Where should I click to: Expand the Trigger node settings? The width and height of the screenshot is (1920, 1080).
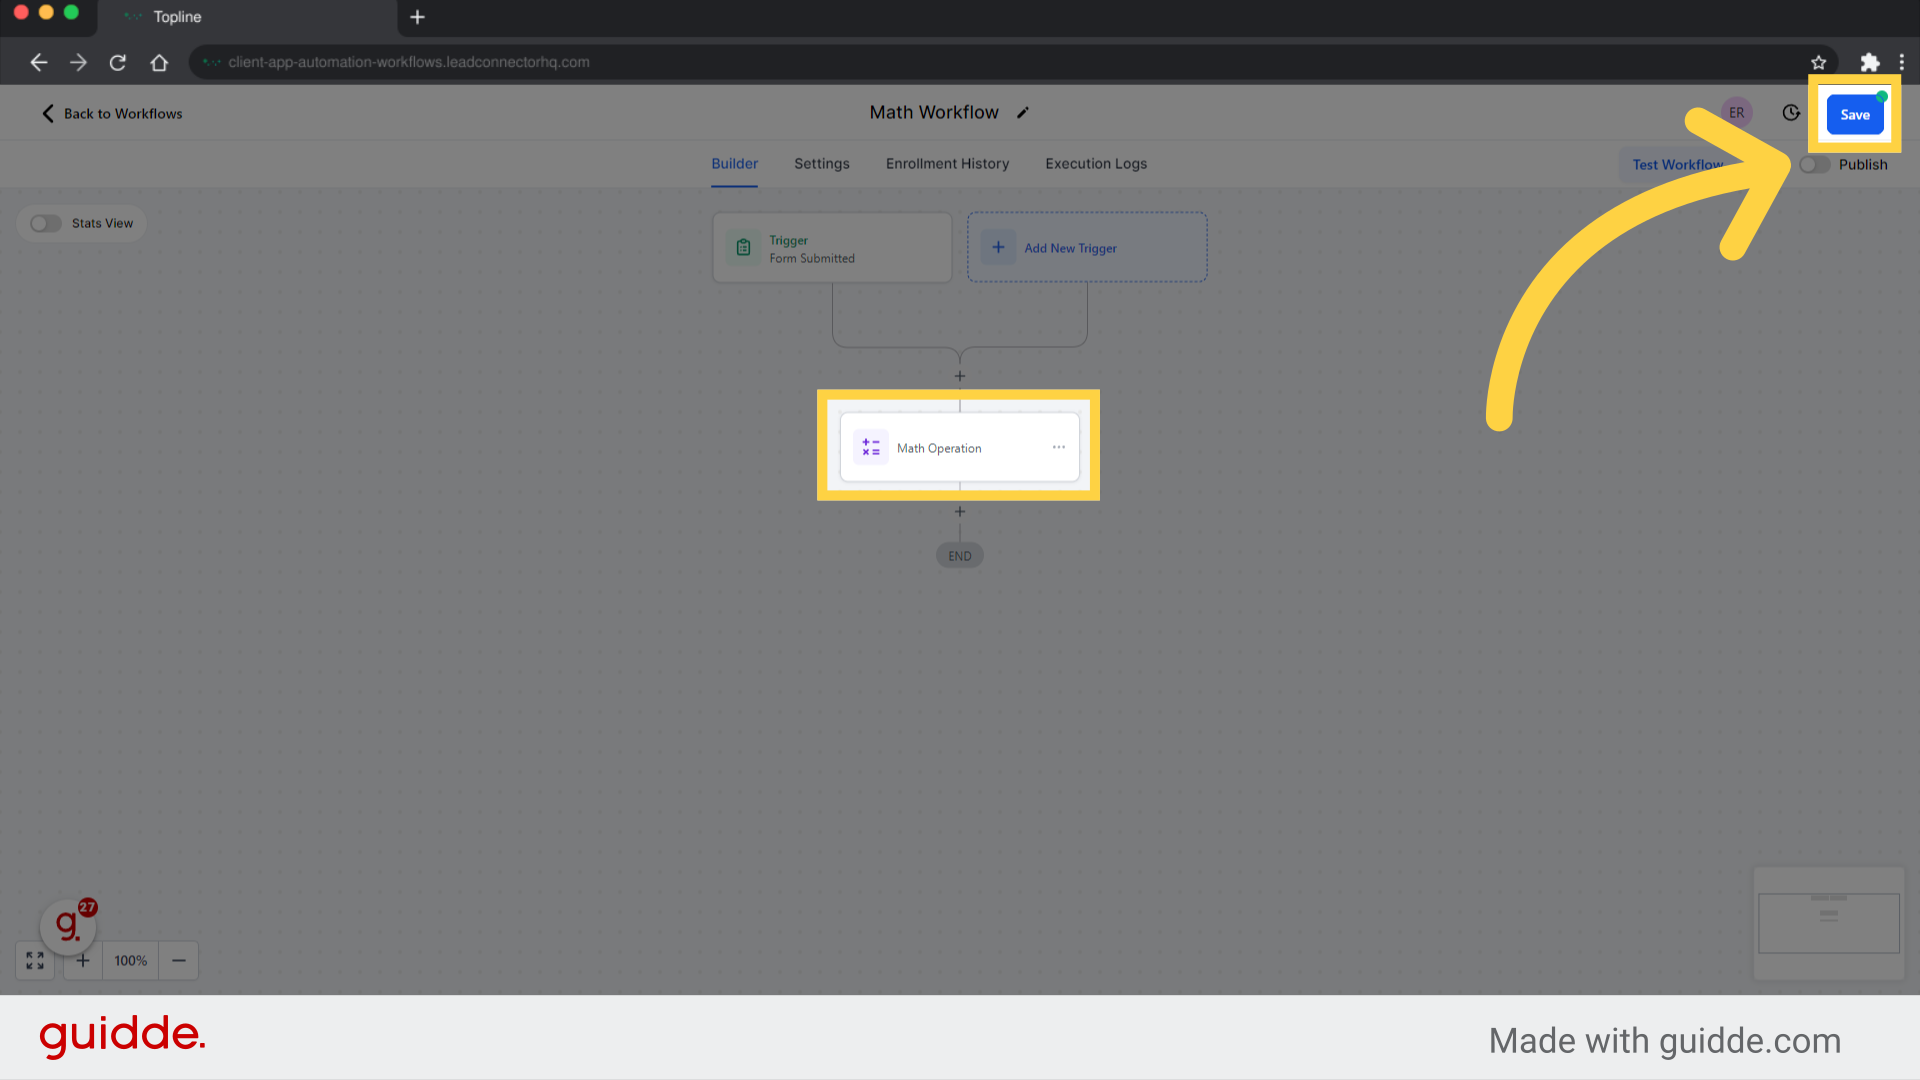coord(833,248)
